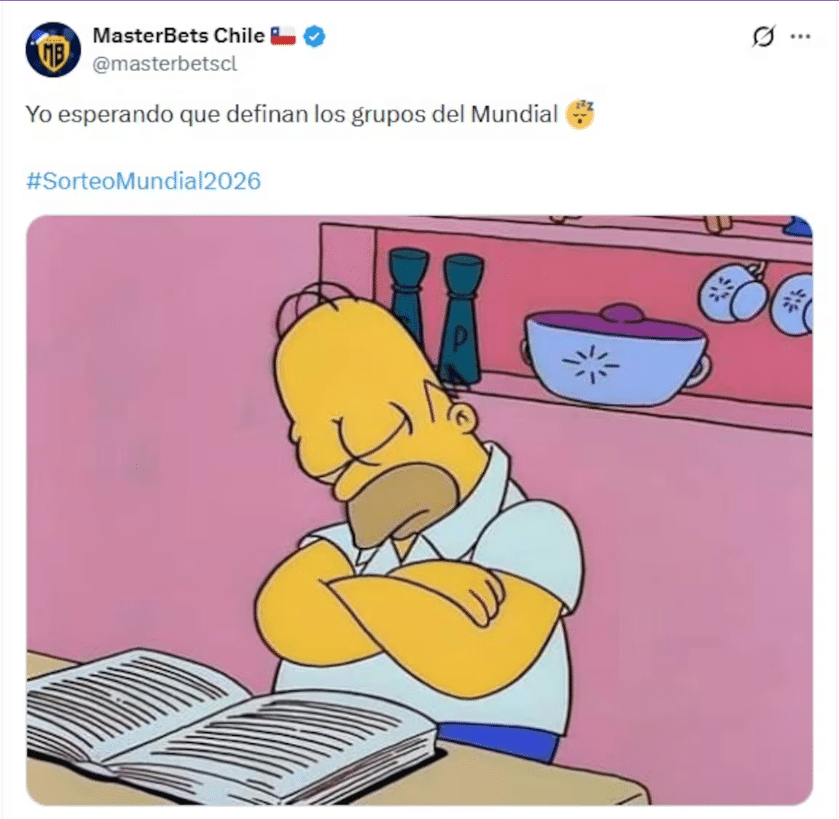This screenshot has width=839, height=819.
Task: Click the tweet text about grupos del Mundial
Action: pyautogui.click(x=292, y=114)
